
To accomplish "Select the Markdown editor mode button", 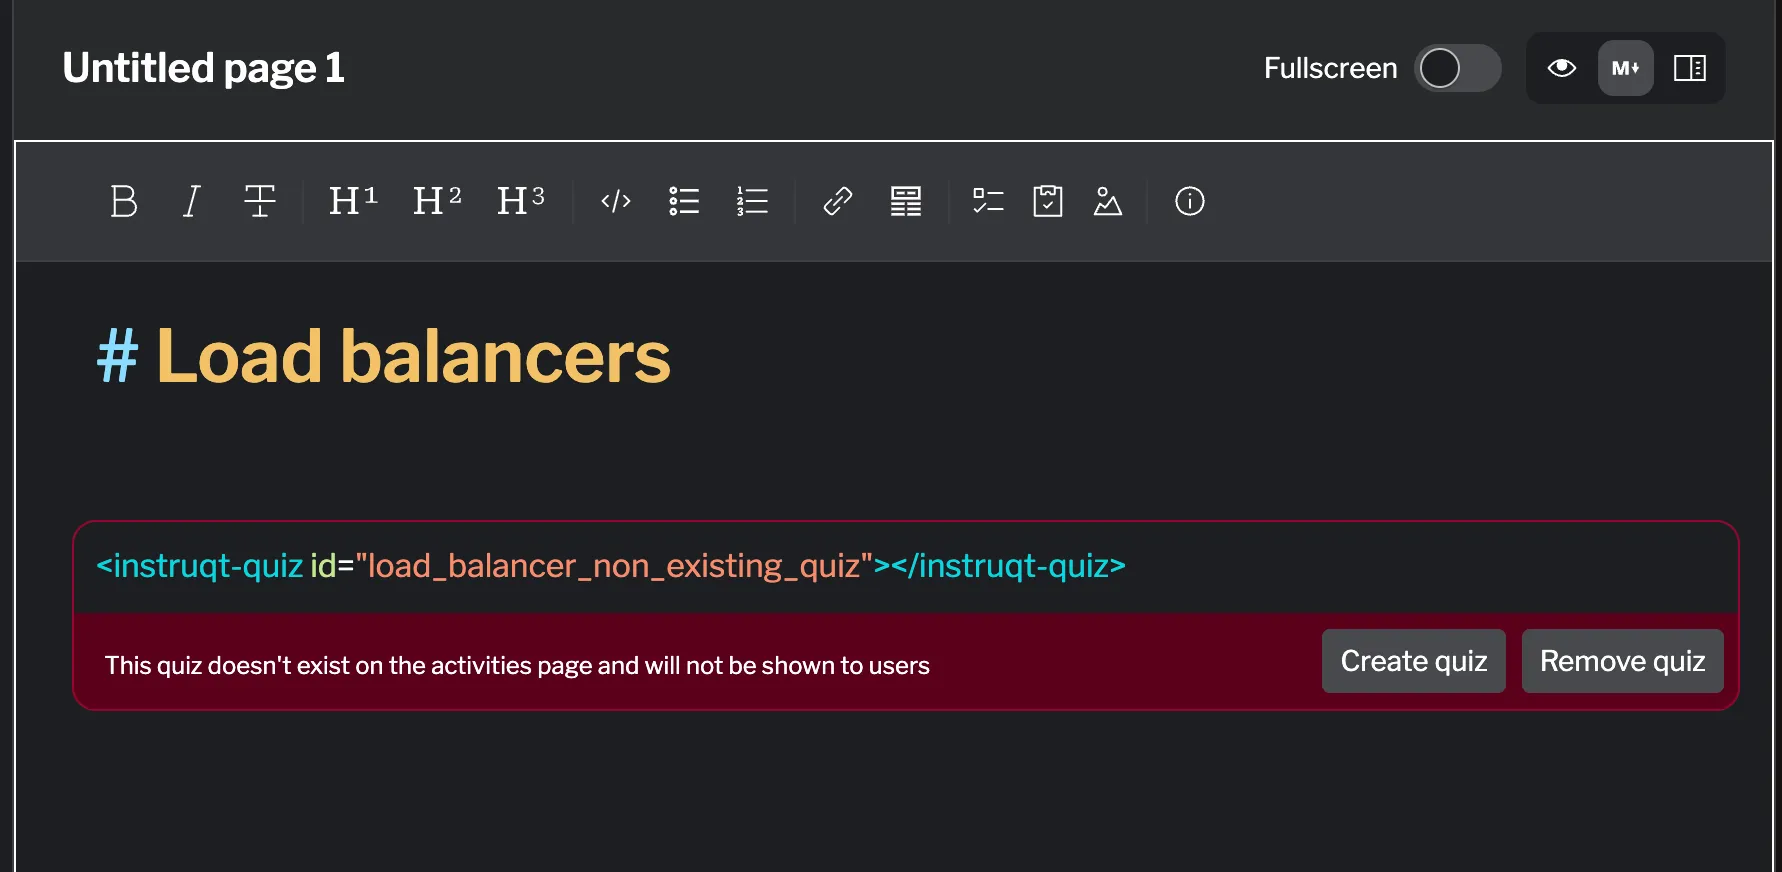I will [x=1626, y=68].
